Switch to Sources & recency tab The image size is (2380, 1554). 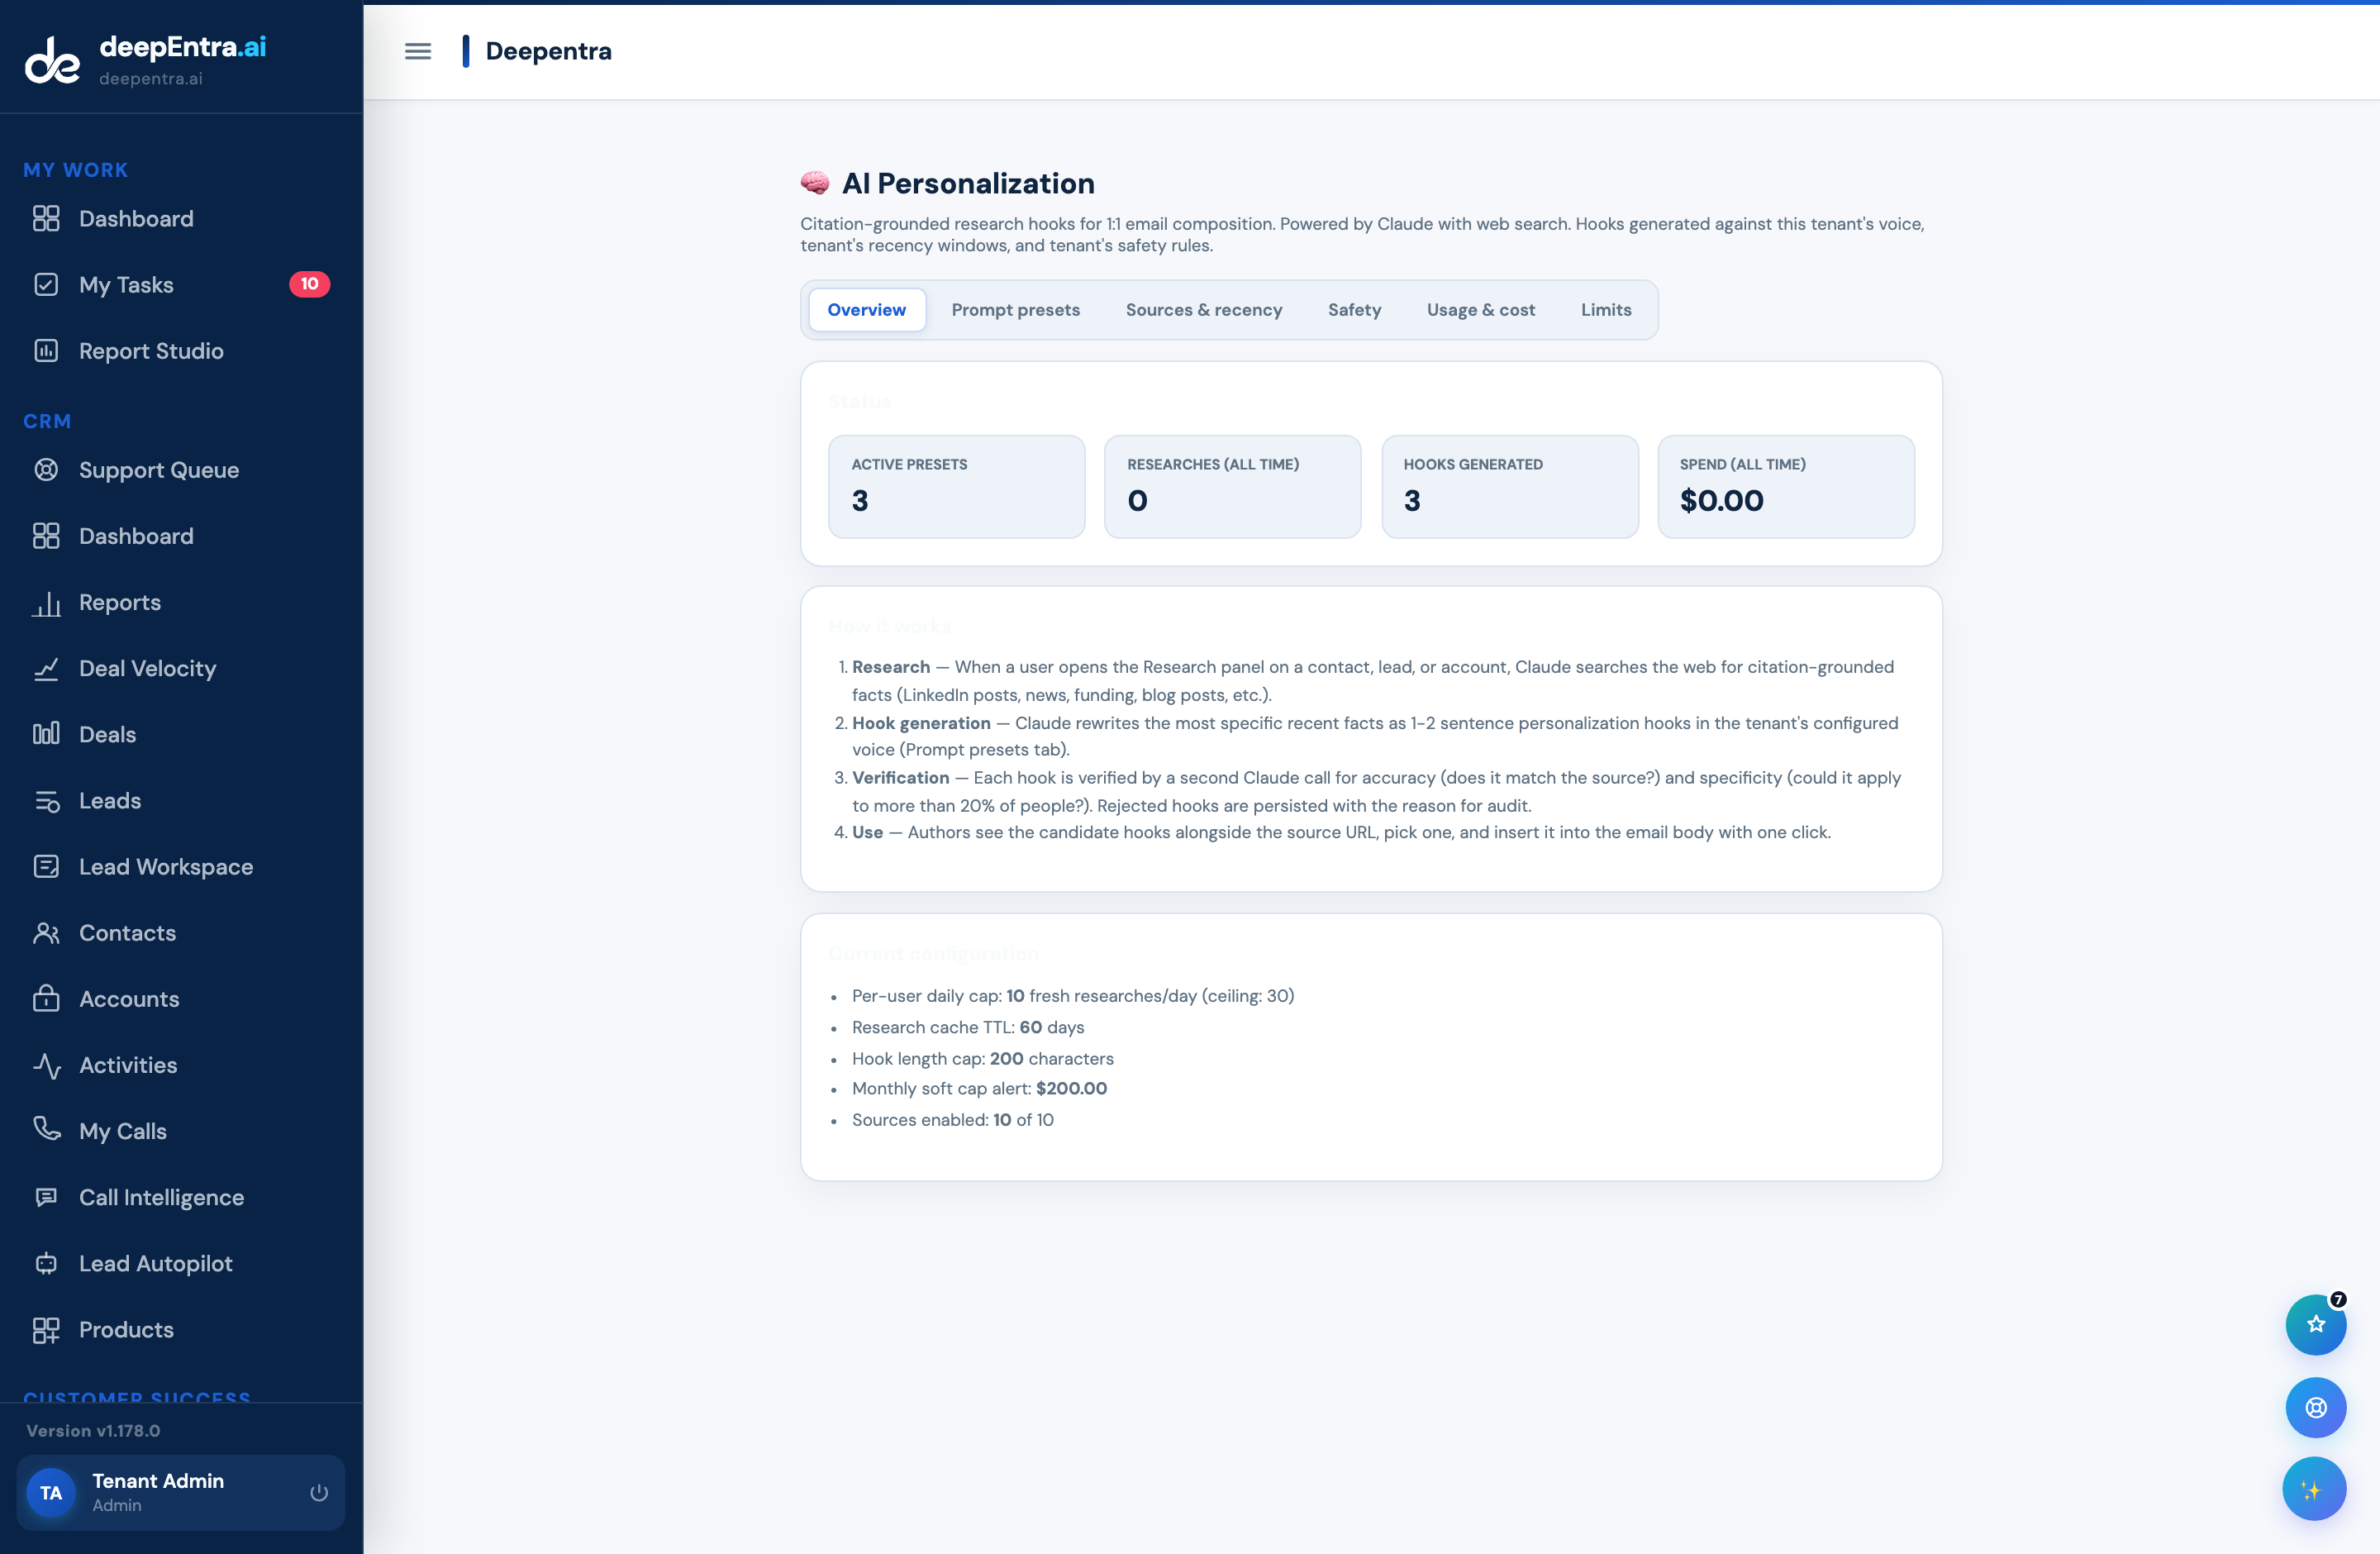pos(1204,310)
